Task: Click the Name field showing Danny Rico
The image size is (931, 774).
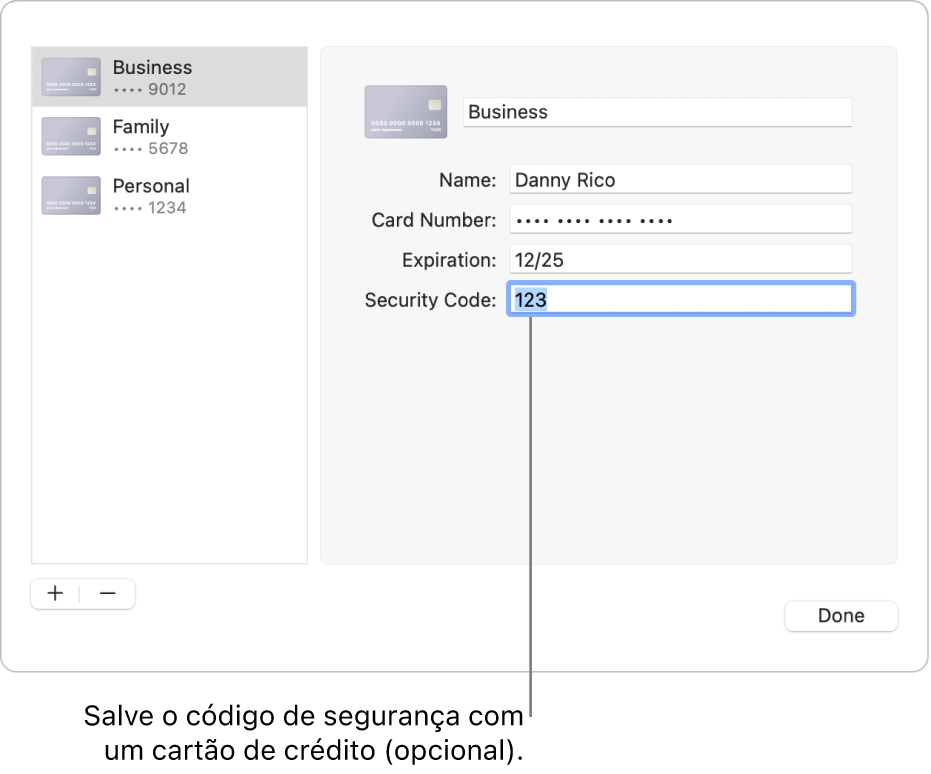Action: 680,178
